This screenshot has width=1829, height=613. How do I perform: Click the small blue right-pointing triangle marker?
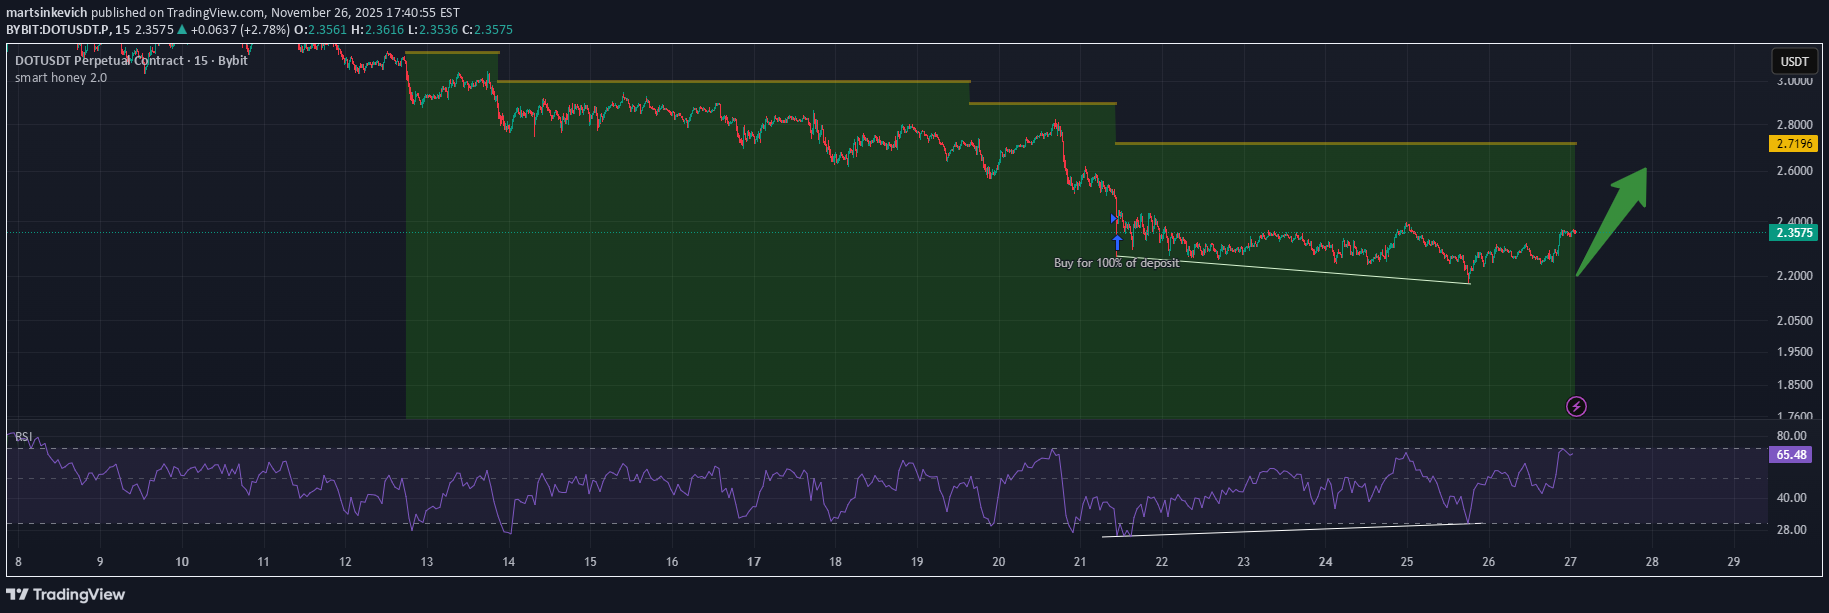coord(1113,218)
